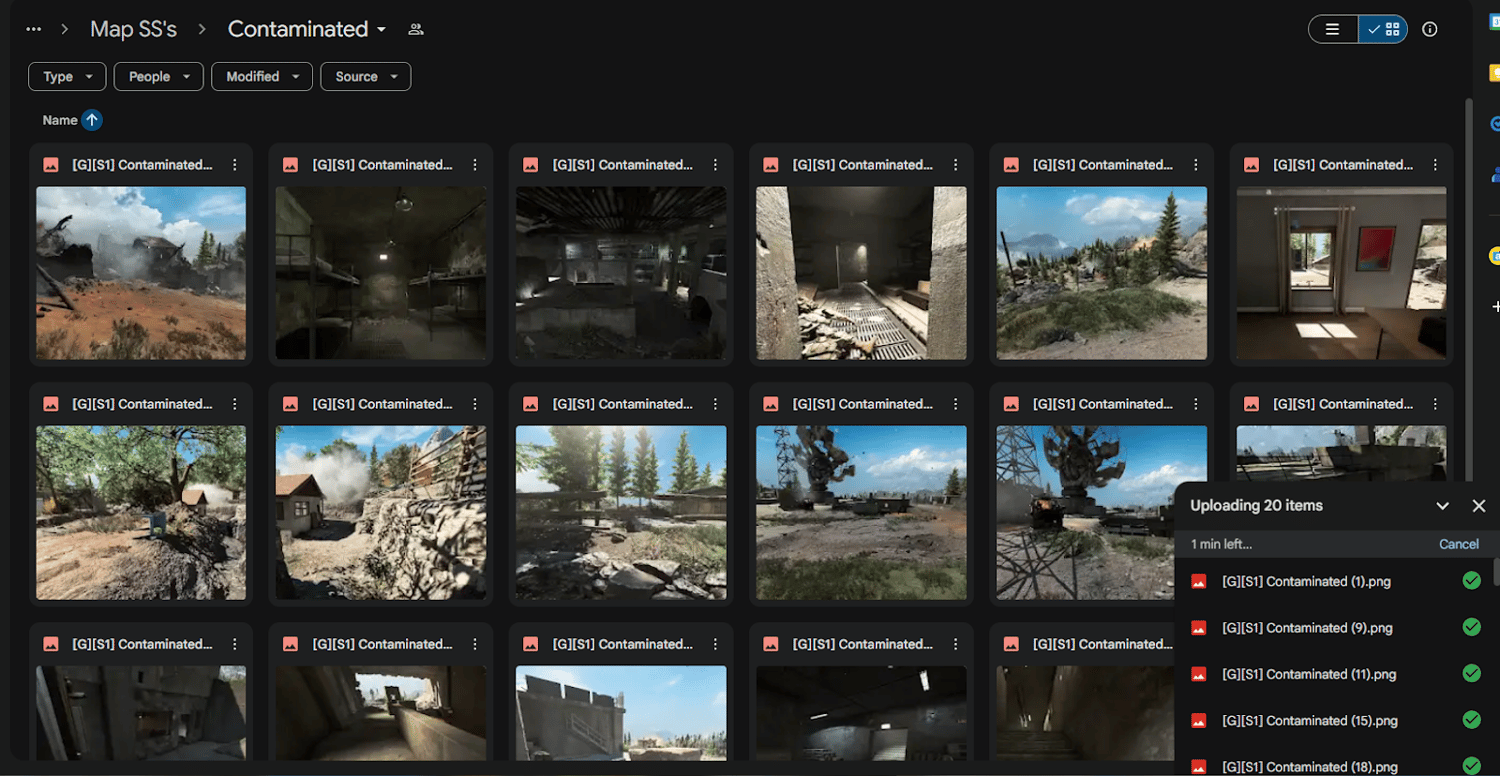Open the Type filter dropdown
1500x776 pixels.
[67, 76]
